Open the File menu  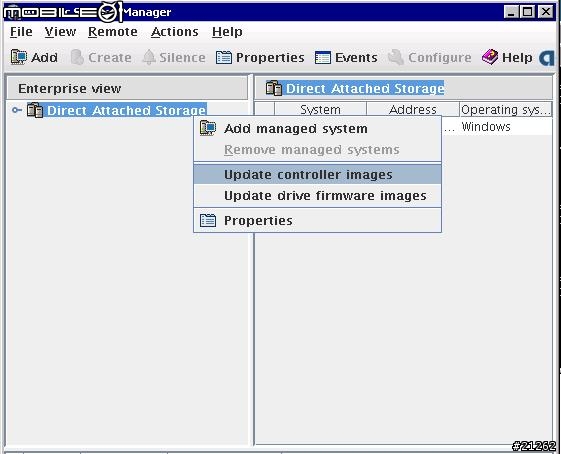coord(21,32)
